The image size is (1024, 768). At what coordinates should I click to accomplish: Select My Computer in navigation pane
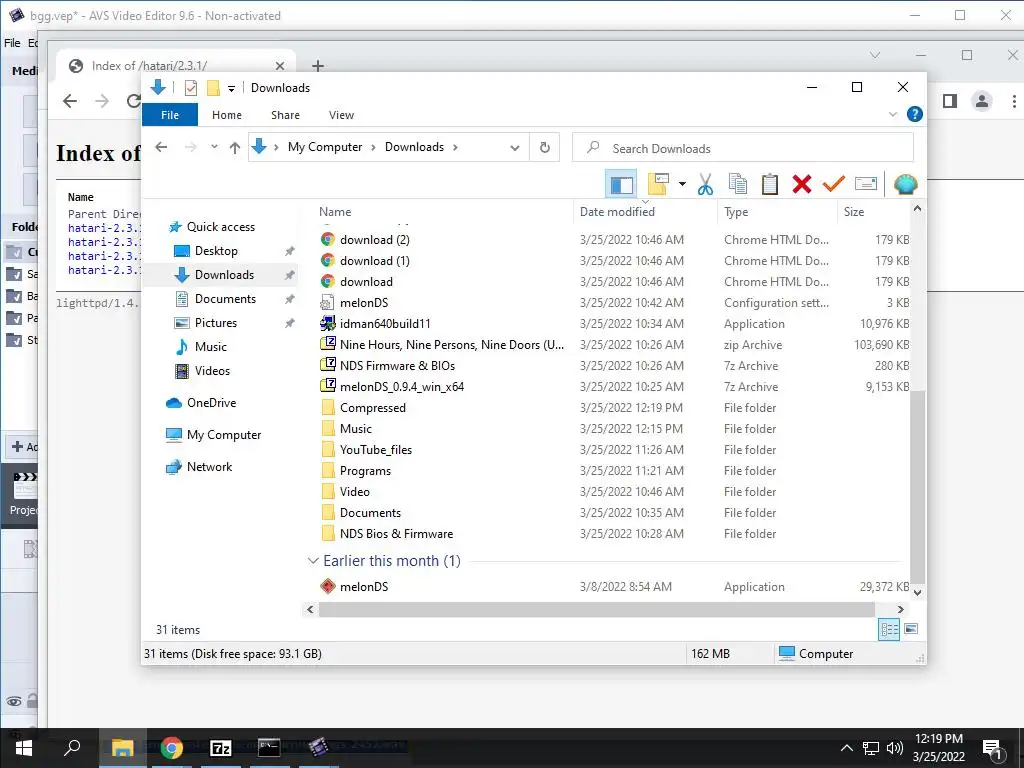point(223,435)
